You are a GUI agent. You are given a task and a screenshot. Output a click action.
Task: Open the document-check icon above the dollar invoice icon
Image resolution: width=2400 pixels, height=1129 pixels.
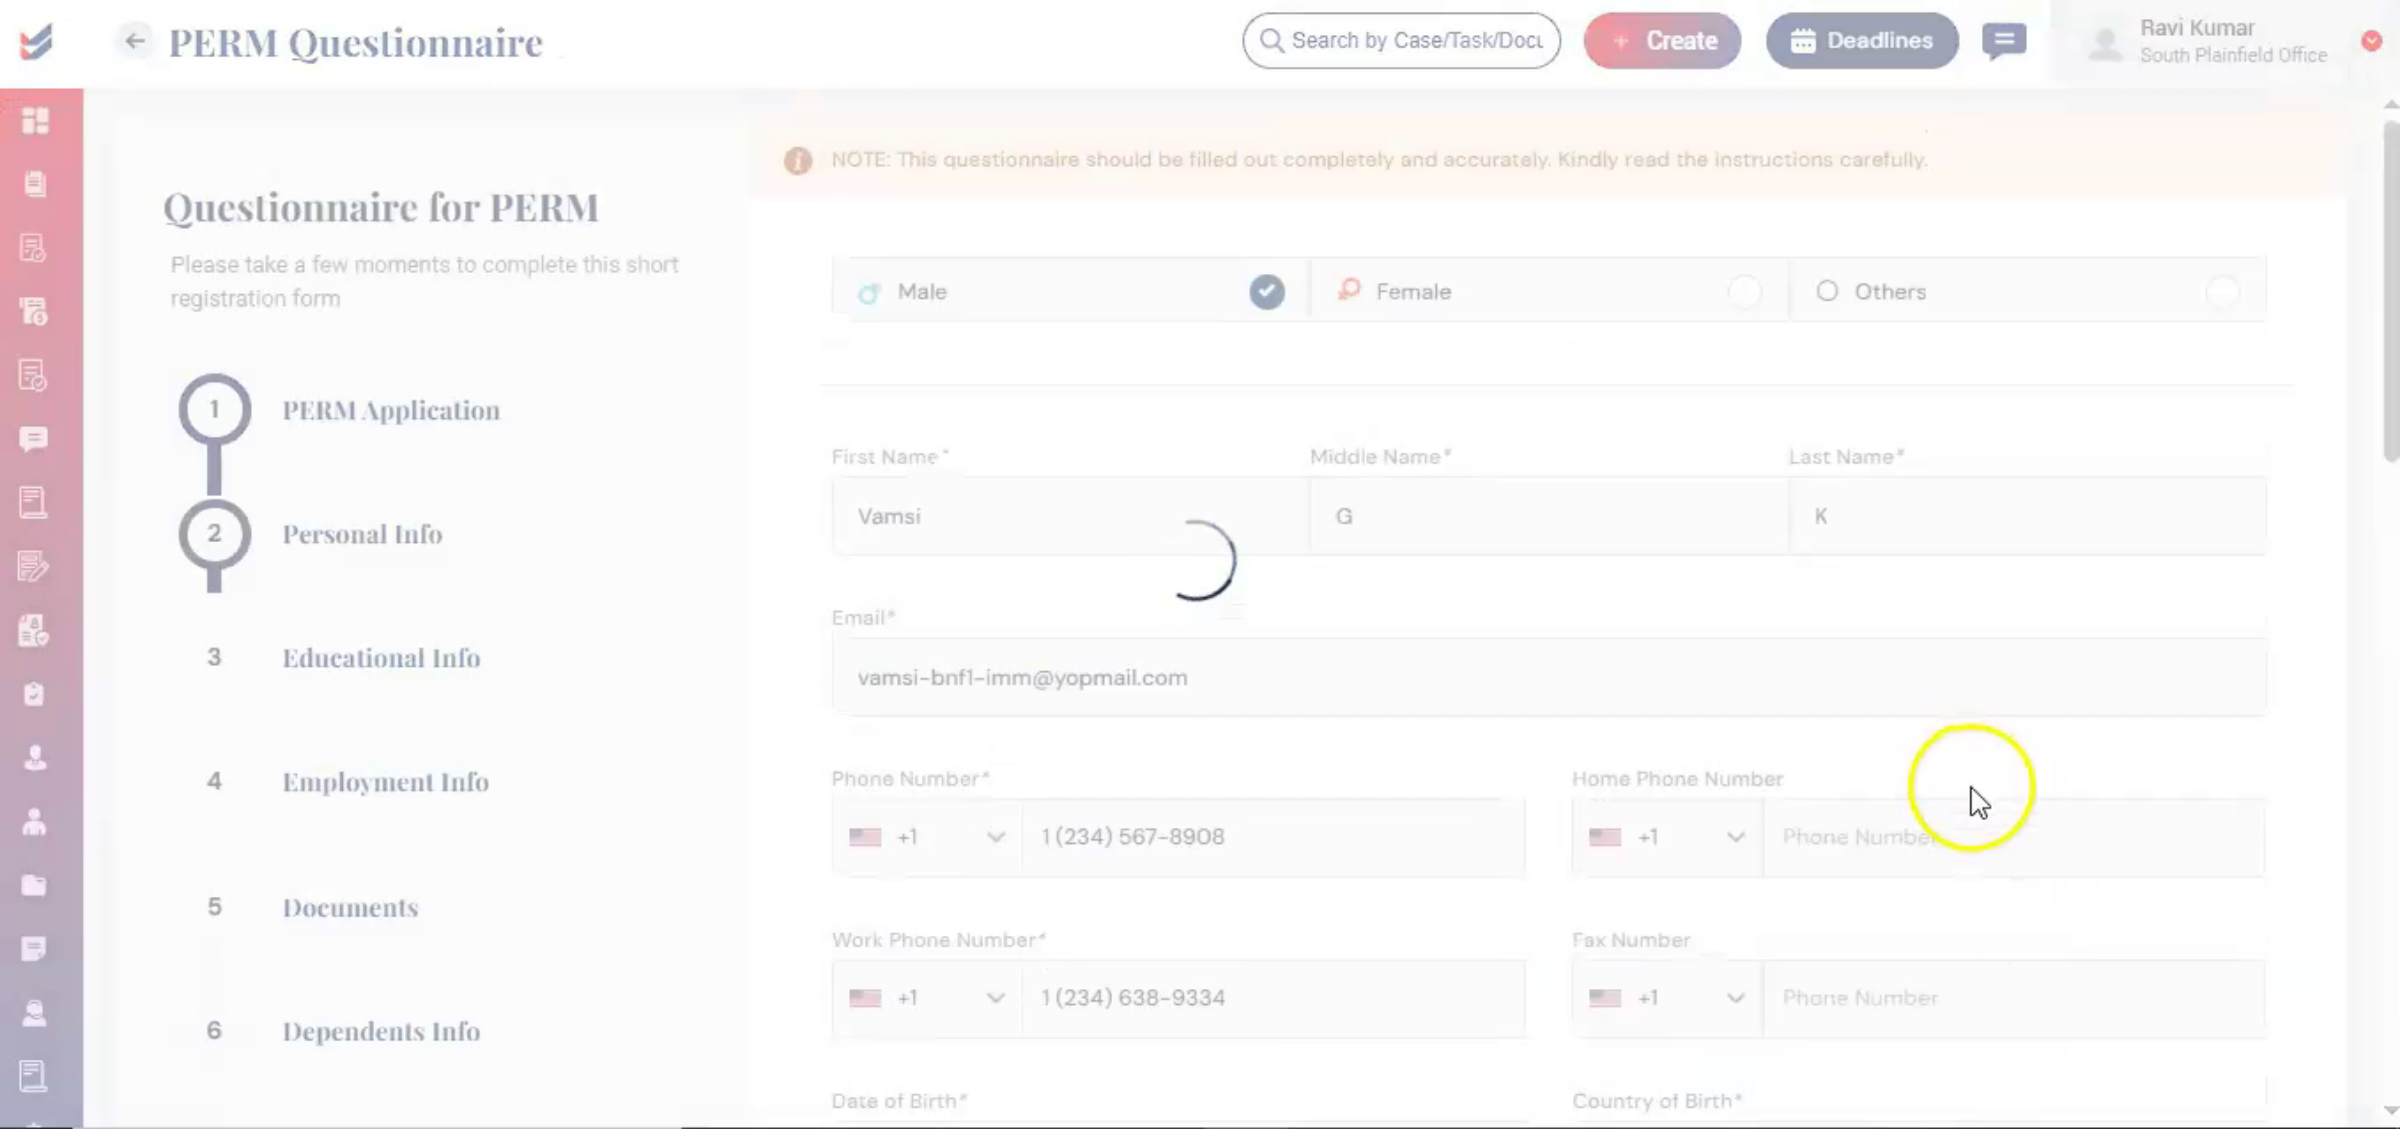[33, 248]
